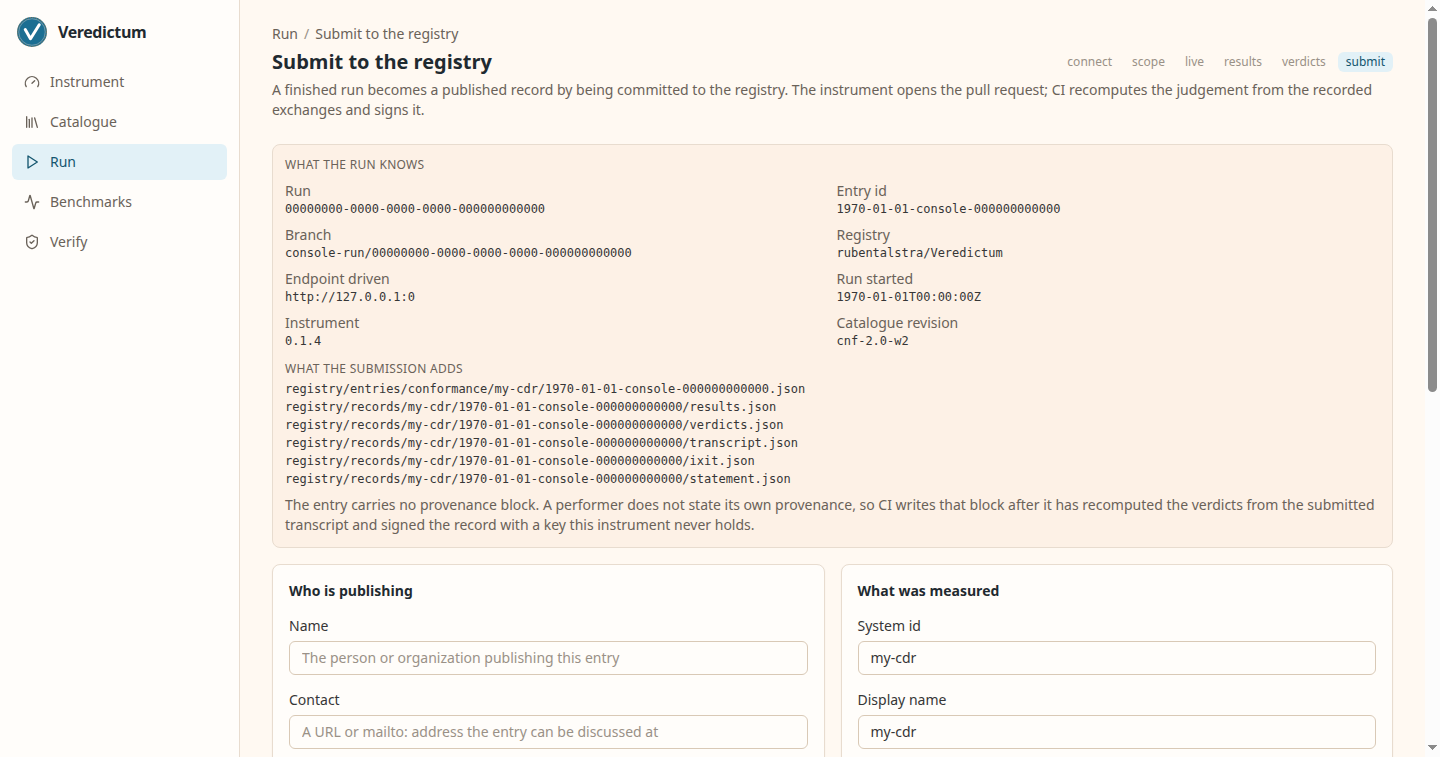1440x757 pixels.
Task: Click the Who is publishing heading
Action: click(x=351, y=591)
